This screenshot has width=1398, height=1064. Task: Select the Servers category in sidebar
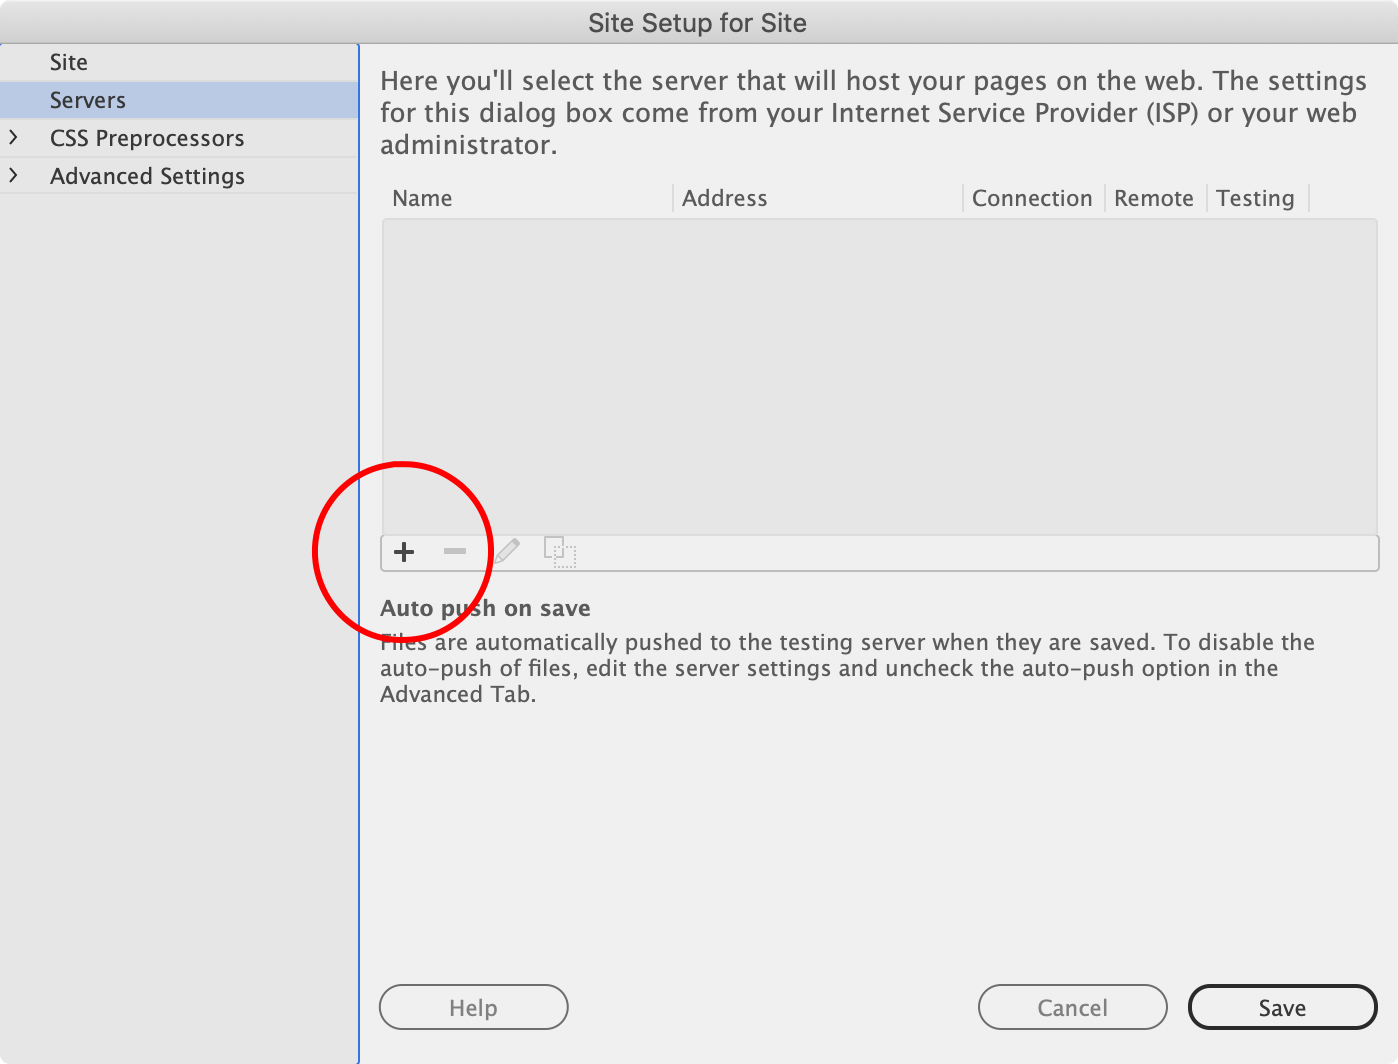tap(87, 99)
